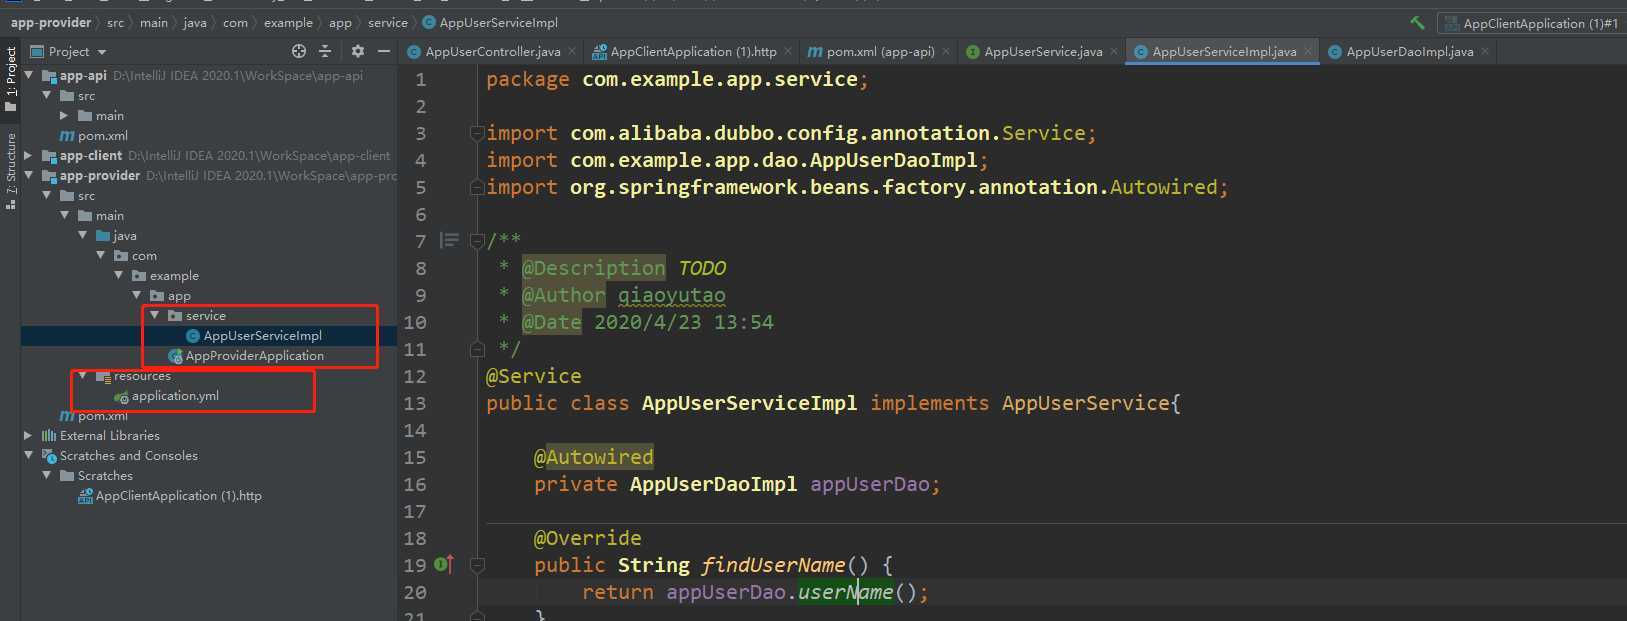
Task: Open Project panel settings gear
Action: click(x=358, y=51)
